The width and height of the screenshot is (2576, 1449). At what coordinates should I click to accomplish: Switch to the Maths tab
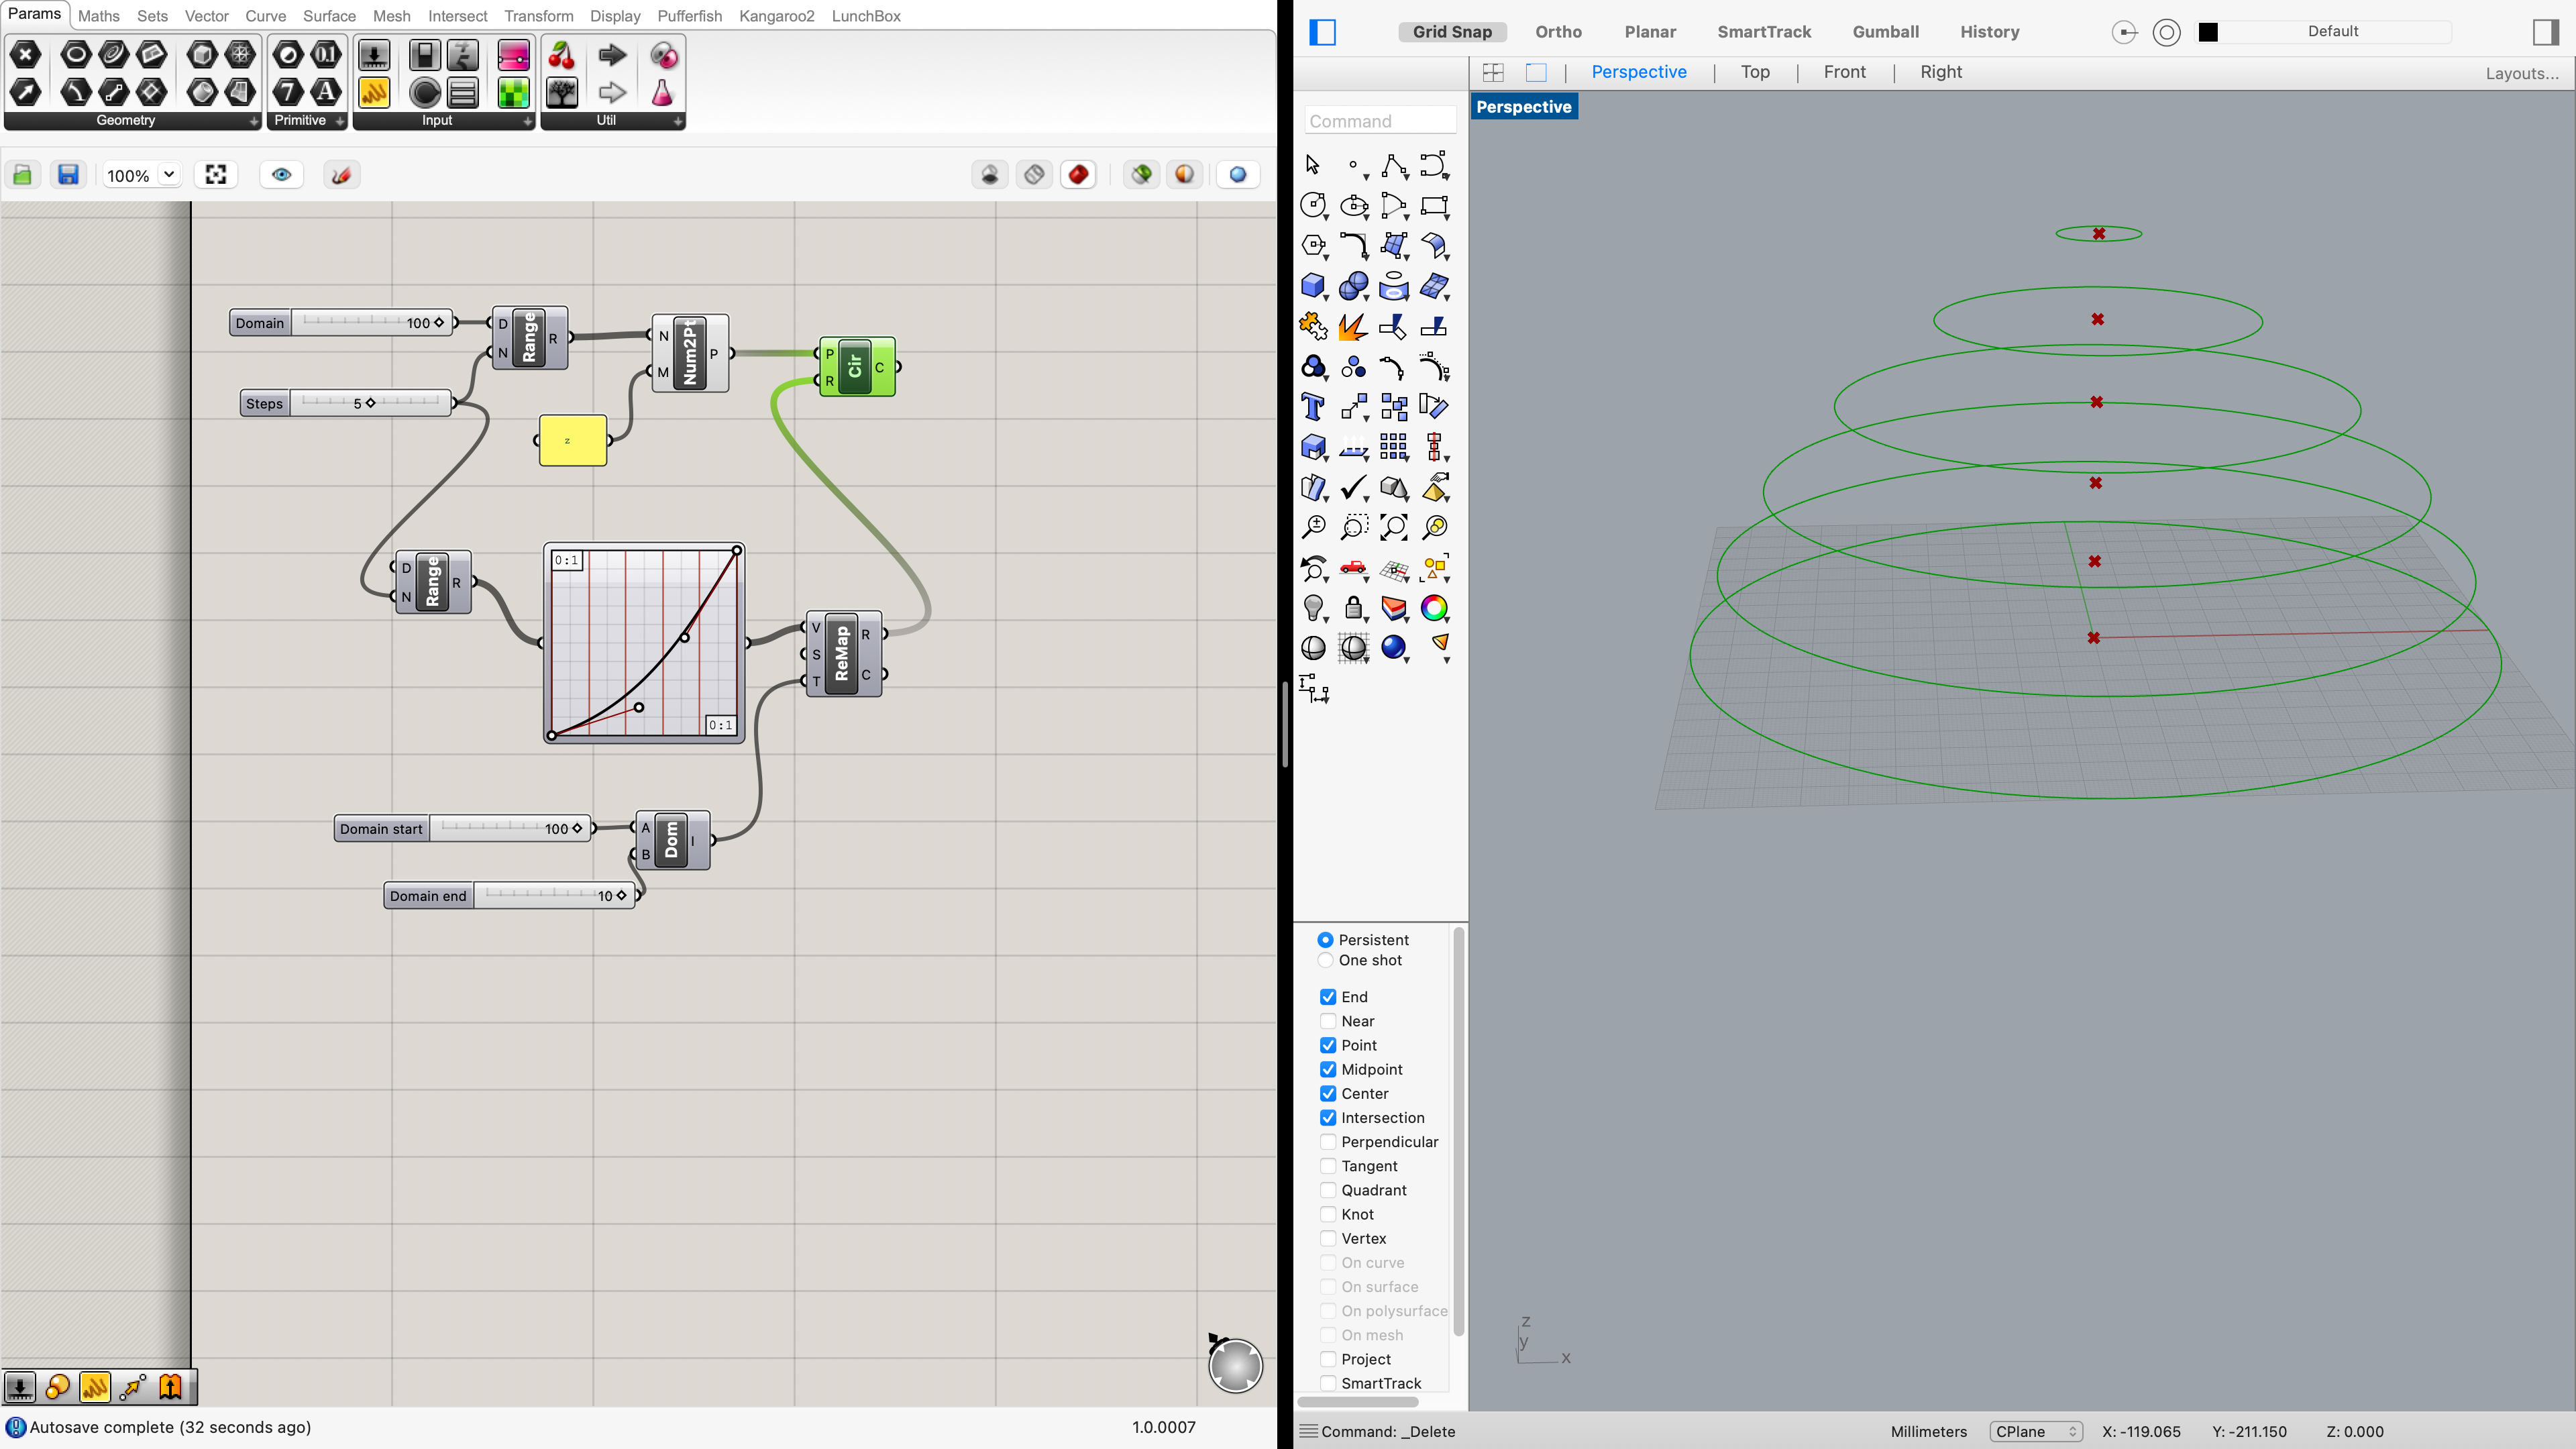pos(98,16)
